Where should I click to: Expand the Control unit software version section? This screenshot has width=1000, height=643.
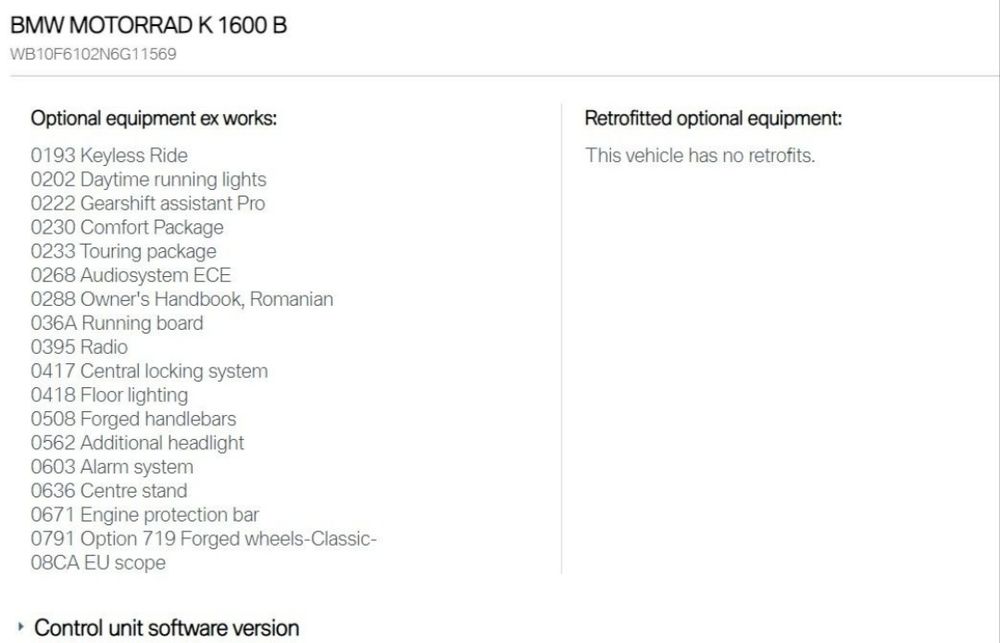21,627
